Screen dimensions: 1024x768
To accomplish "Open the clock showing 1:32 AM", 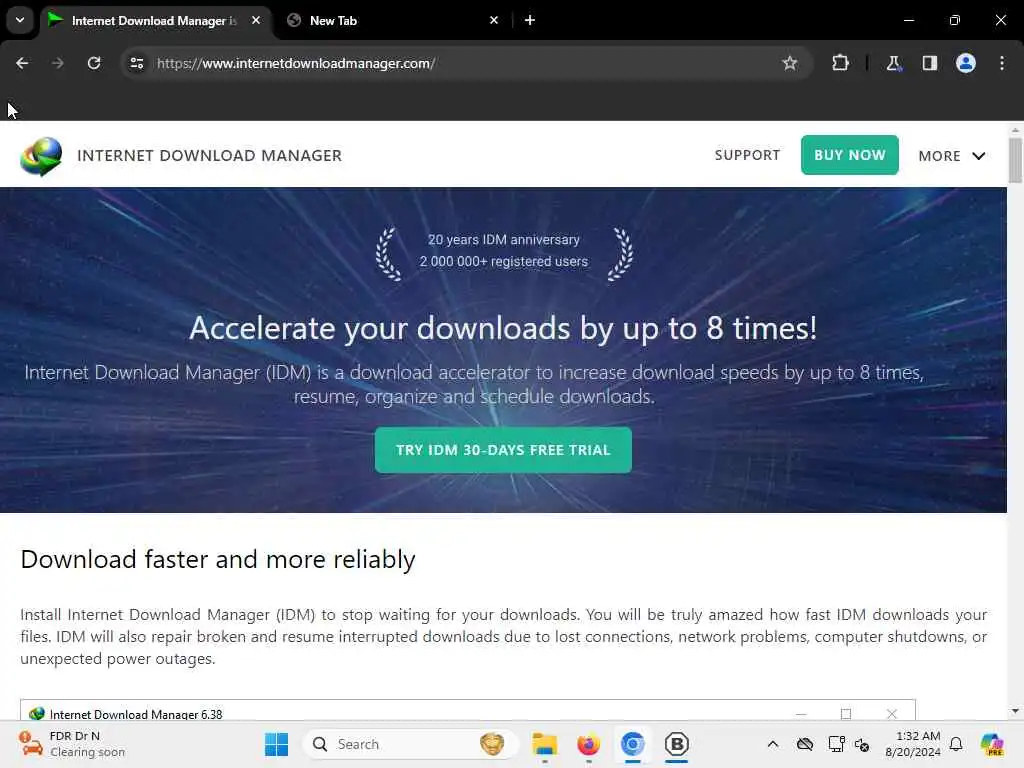I will [913, 744].
